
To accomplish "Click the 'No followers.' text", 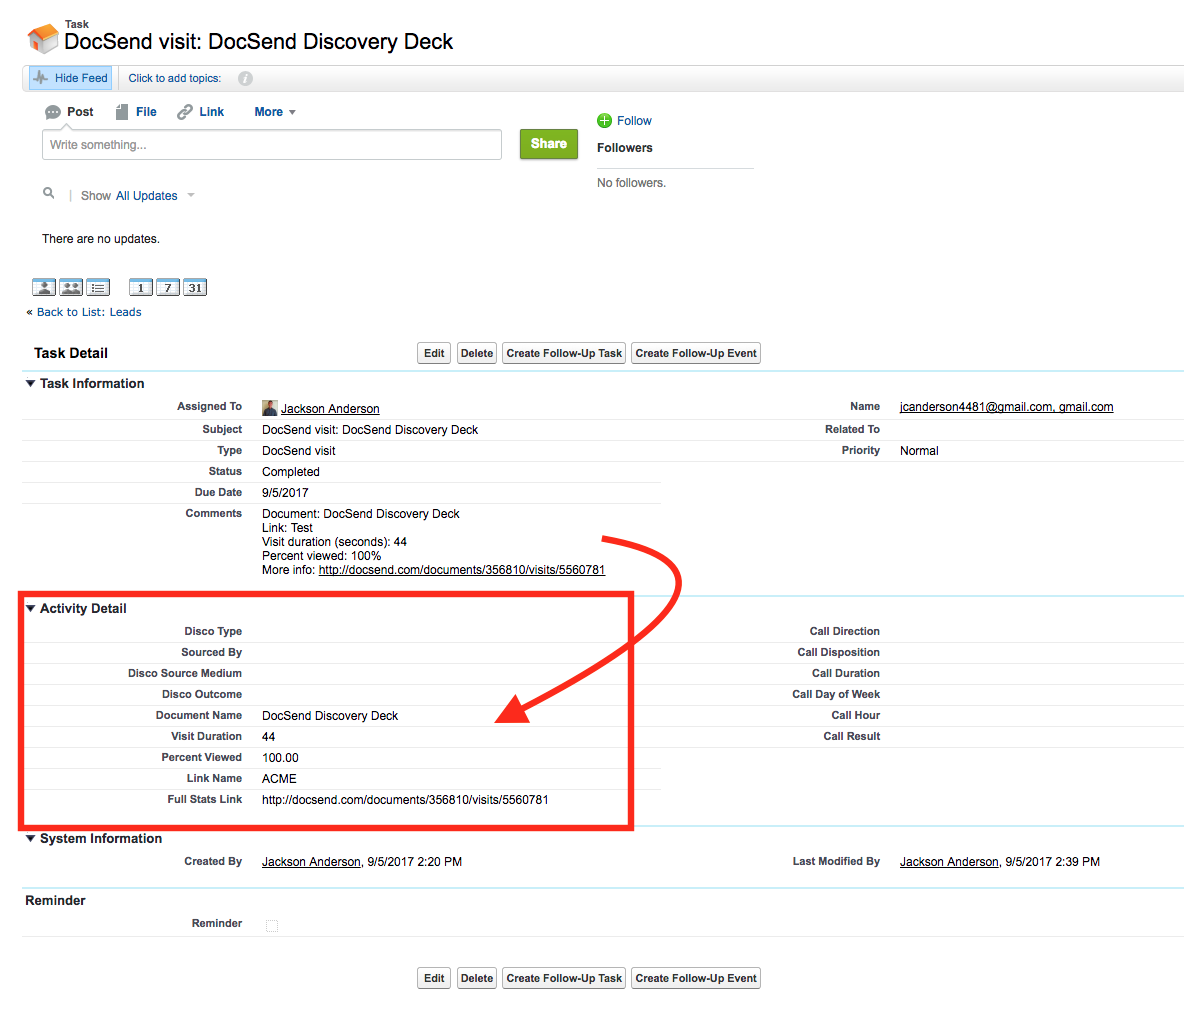I will [631, 184].
